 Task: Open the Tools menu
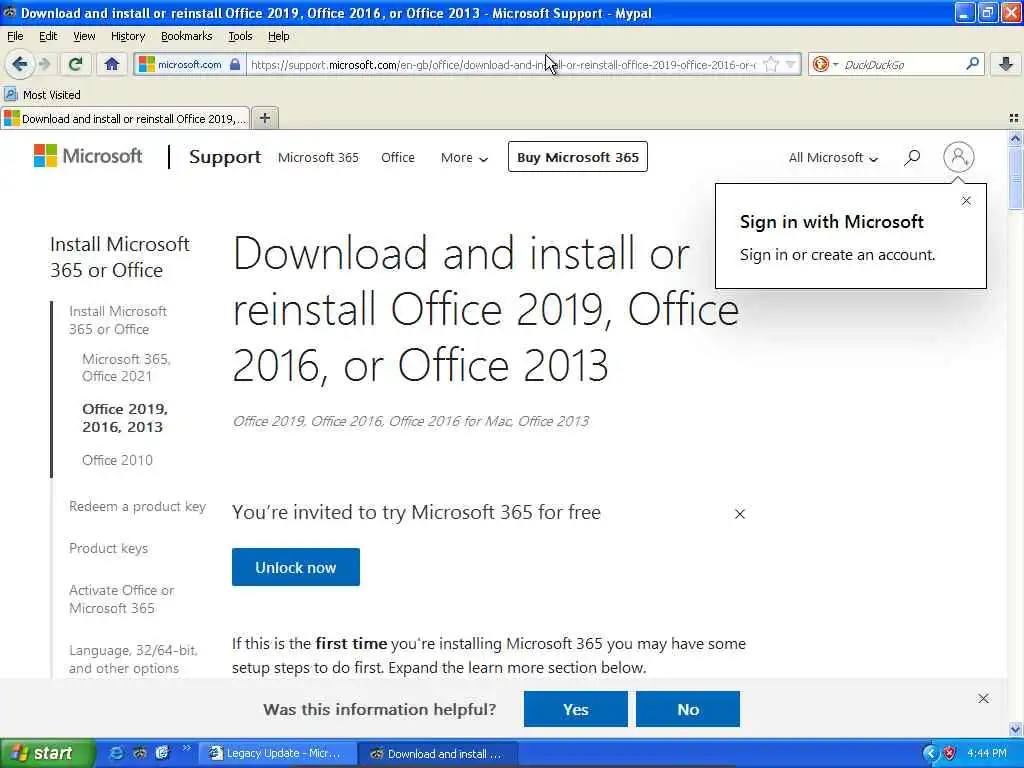point(240,36)
